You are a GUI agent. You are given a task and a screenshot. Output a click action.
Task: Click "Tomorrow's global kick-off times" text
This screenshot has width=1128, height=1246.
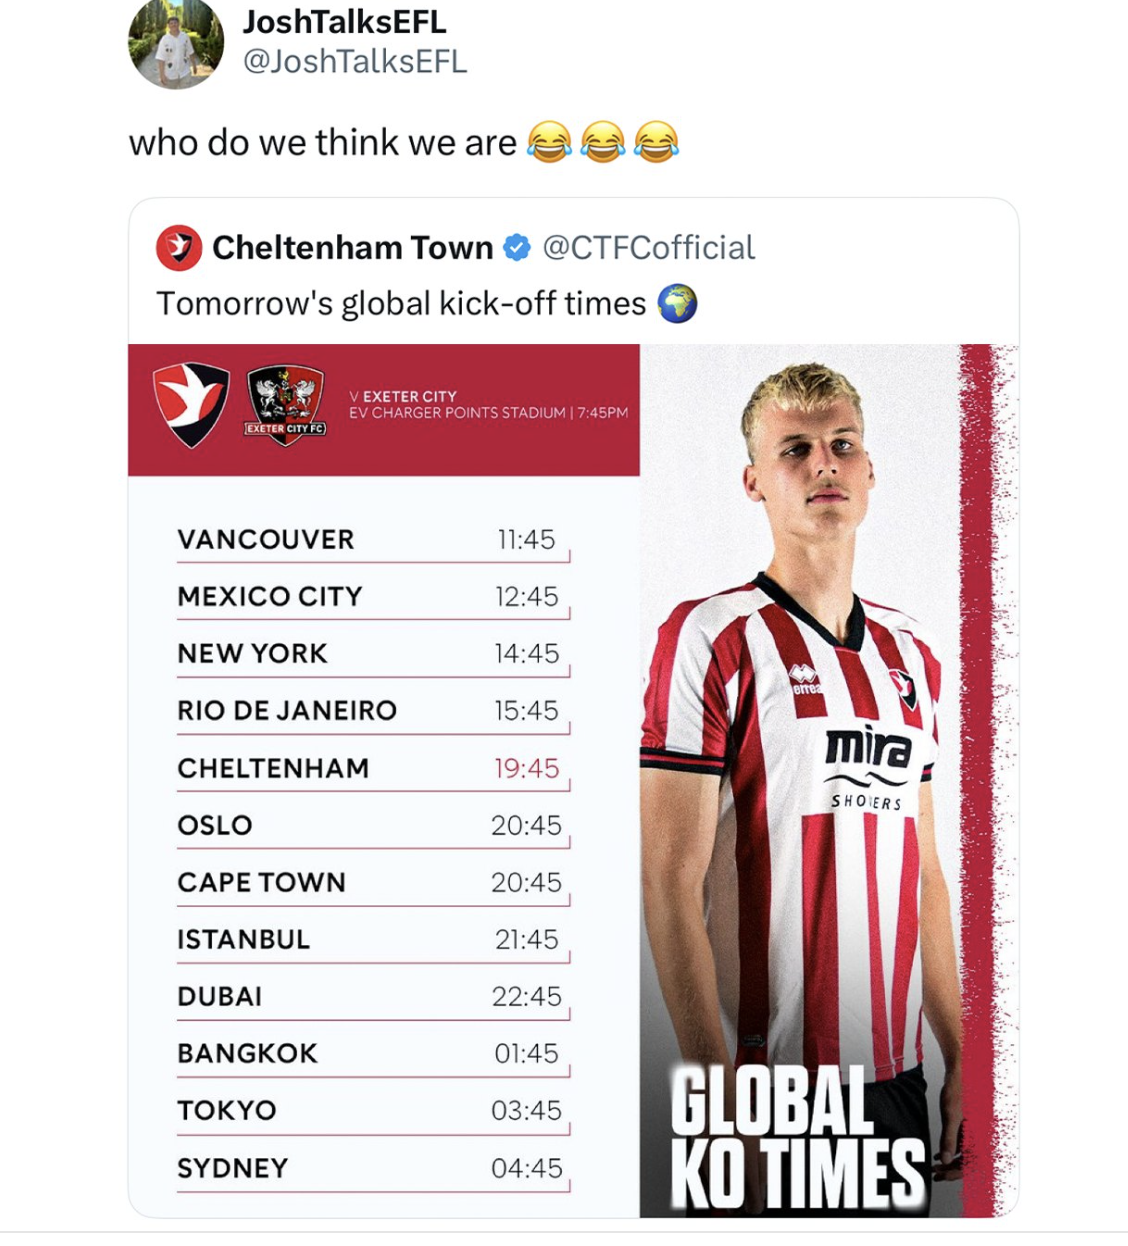pos(401,304)
